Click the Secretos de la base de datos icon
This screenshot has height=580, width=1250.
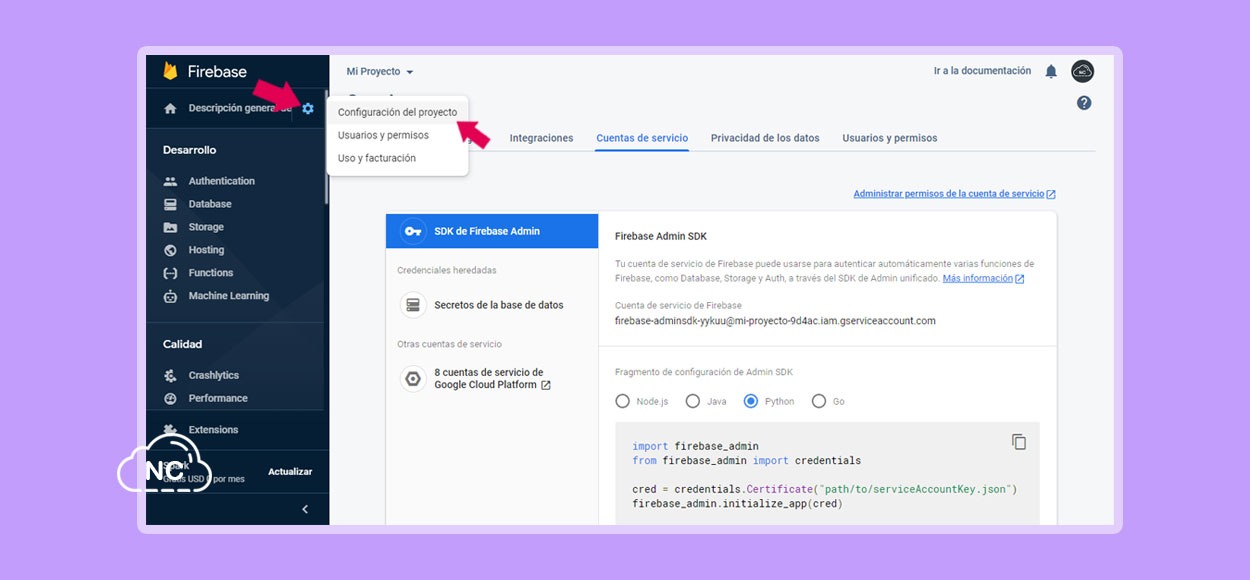pyautogui.click(x=412, y=305)
